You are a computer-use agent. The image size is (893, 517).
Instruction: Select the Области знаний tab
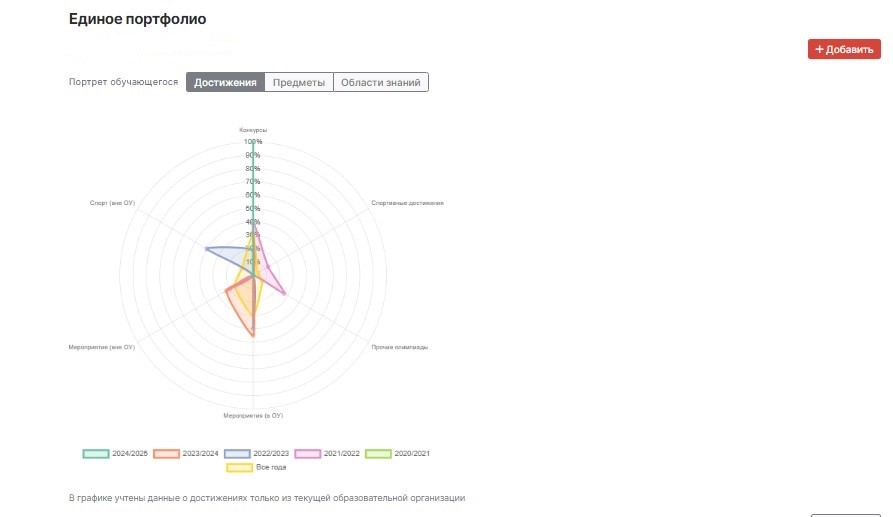click(x=380, y=82)
